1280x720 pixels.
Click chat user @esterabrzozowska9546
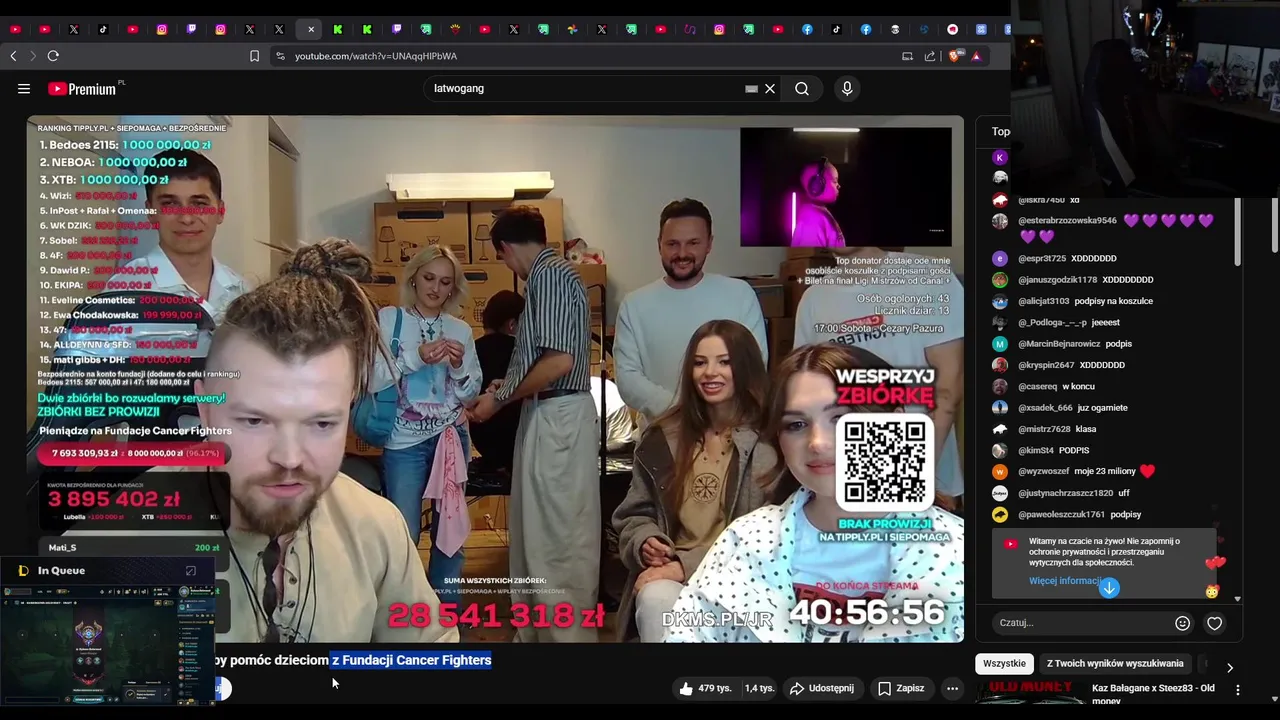pyautogui.click(x=1067, y=220)
